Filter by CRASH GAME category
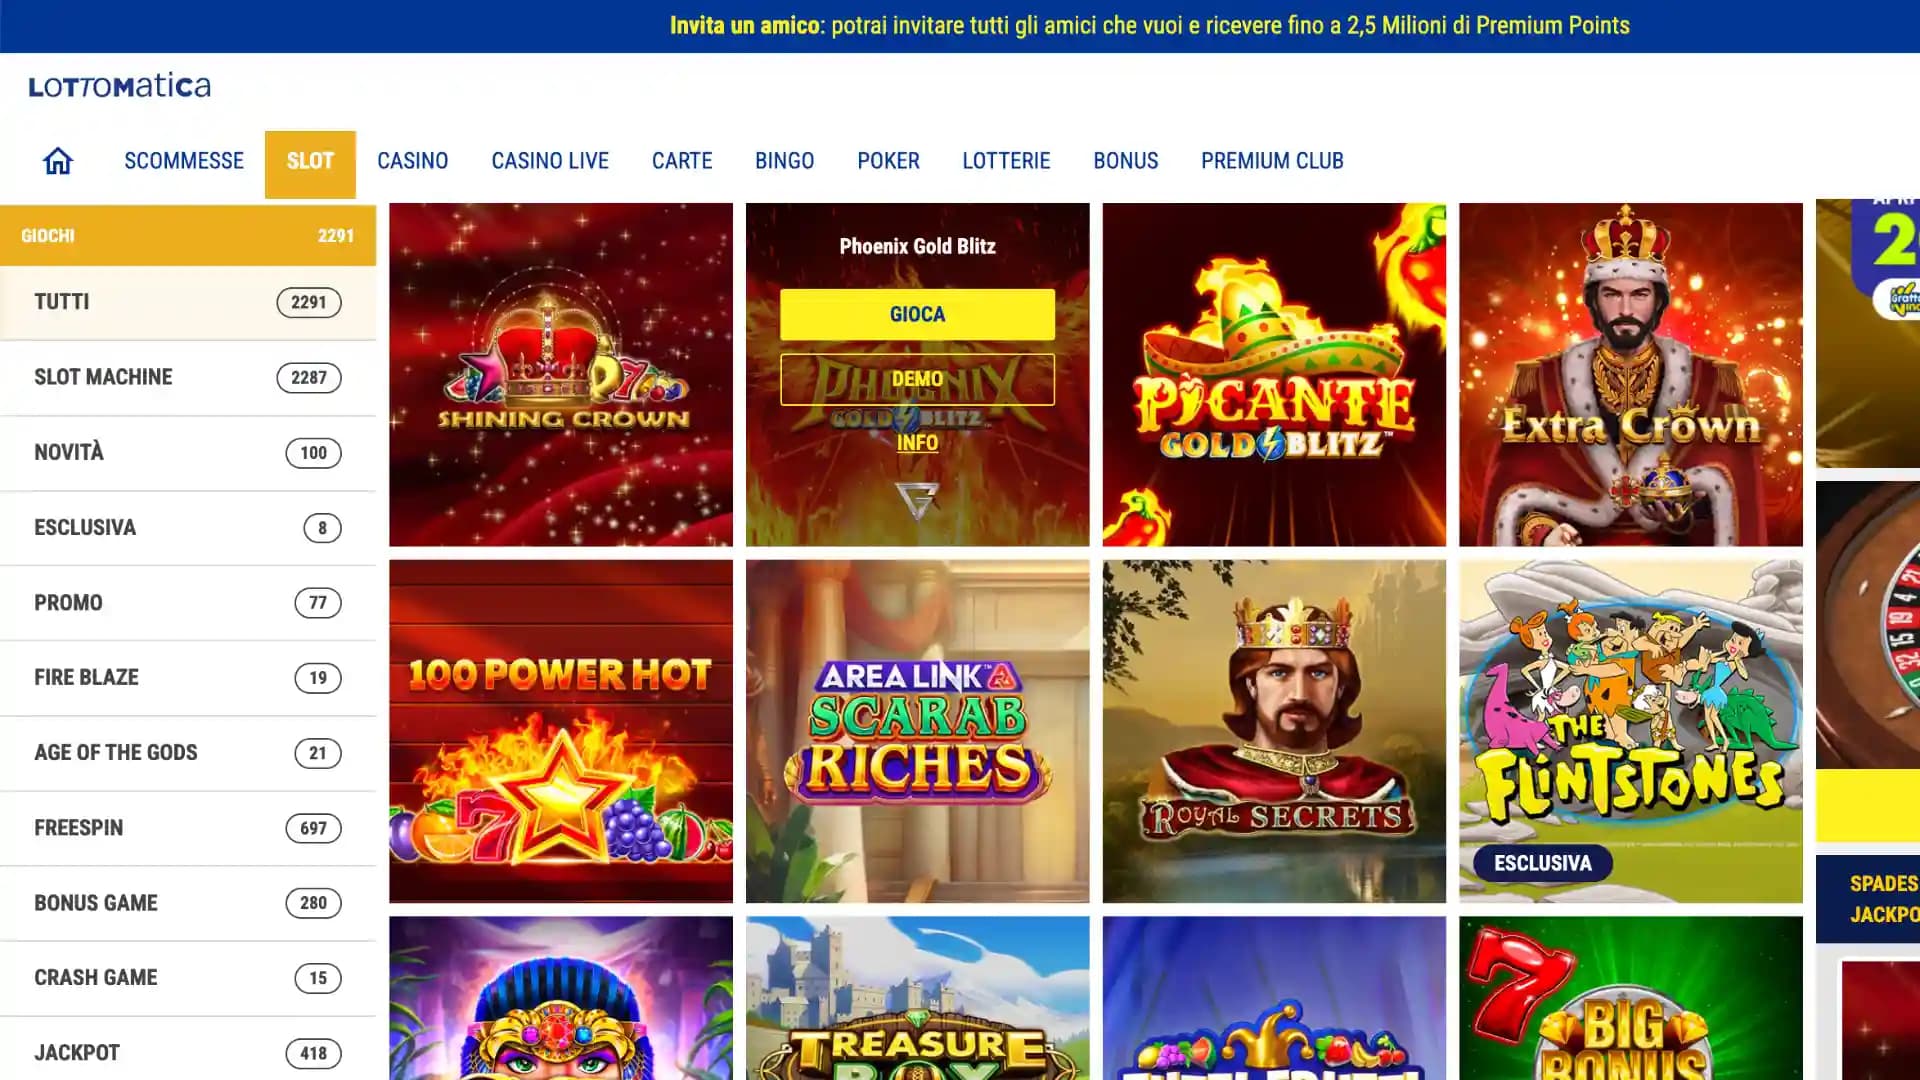This screenshot has width=1920, height=1080. pyautogui.click(x=188, y=978)
